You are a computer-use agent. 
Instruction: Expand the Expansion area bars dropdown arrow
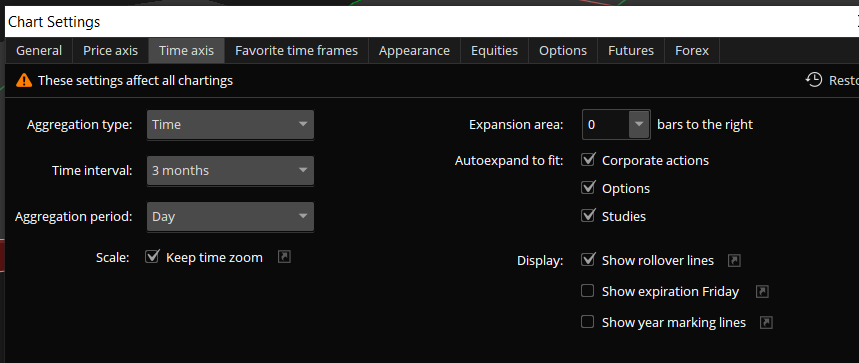pos(639,124)
